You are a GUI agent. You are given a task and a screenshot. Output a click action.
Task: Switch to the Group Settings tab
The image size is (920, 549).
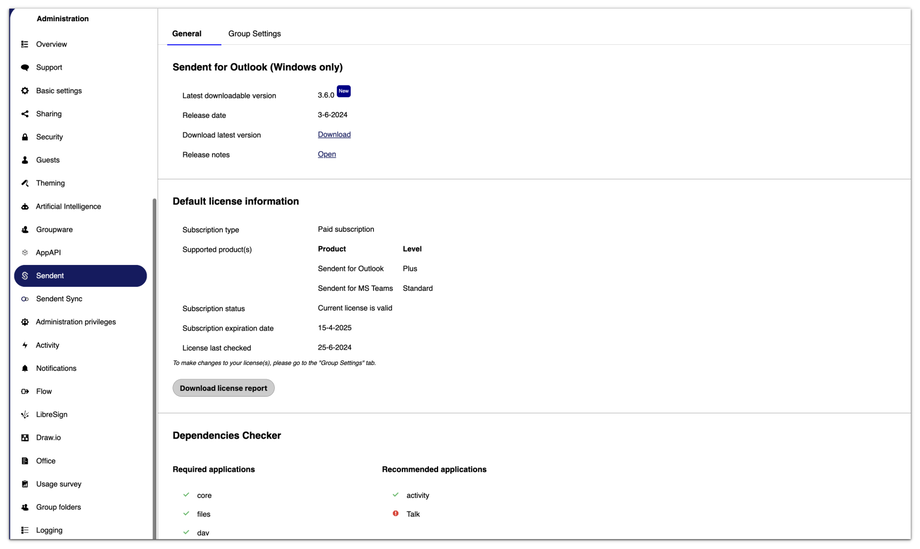[x=254, y=34]
